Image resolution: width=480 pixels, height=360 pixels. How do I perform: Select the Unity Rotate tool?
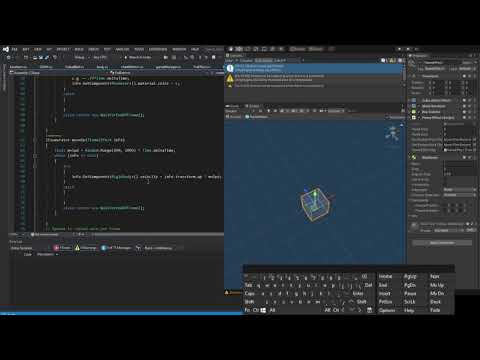point(248,49)
